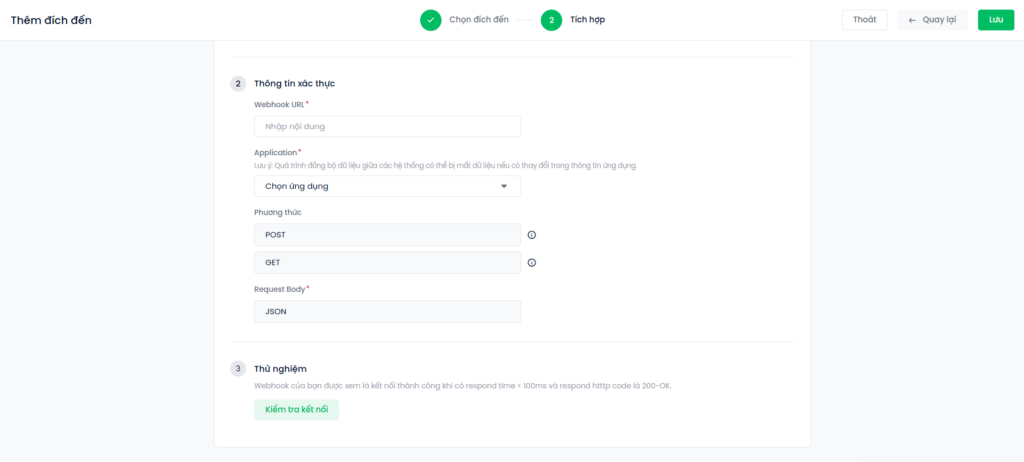Viewport: 1024px width, 462px height.
Task: Click the left arrow icon on Quay lại
Action: [912, 20]
